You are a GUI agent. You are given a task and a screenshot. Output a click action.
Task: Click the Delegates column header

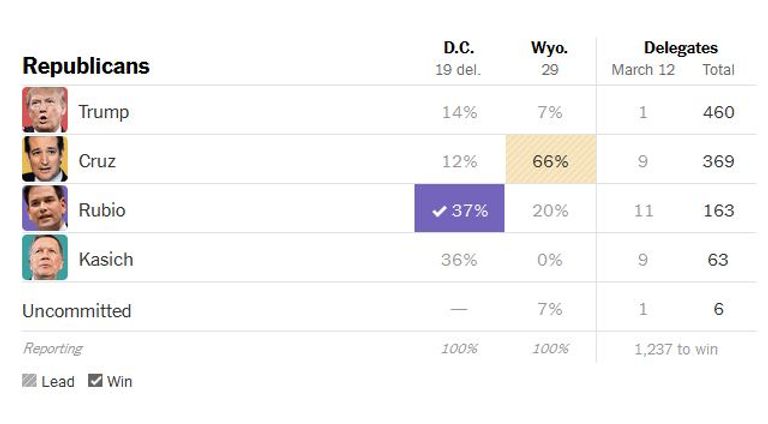[x=680, y=48]
